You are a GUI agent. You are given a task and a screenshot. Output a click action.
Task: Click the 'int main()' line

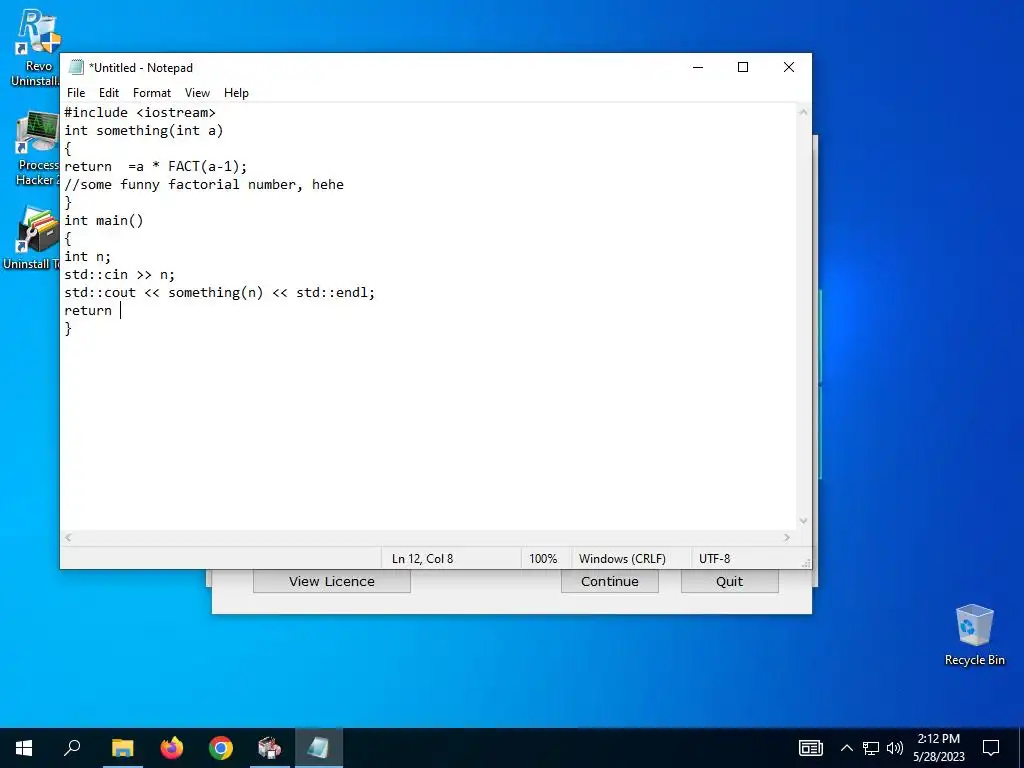(103, 221)
